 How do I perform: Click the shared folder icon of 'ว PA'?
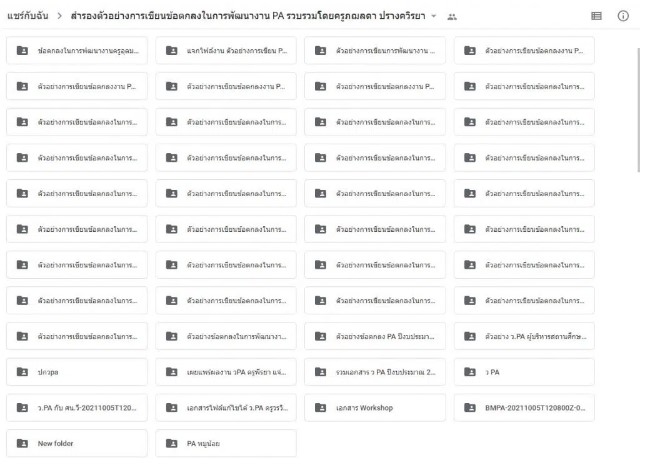pos(470,372)
